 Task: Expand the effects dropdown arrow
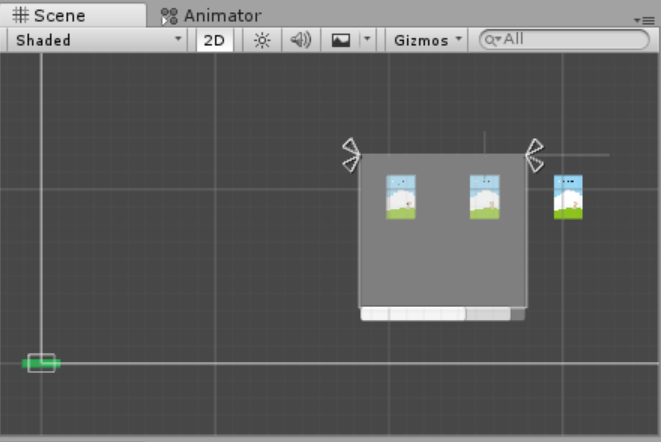(367, 39)
